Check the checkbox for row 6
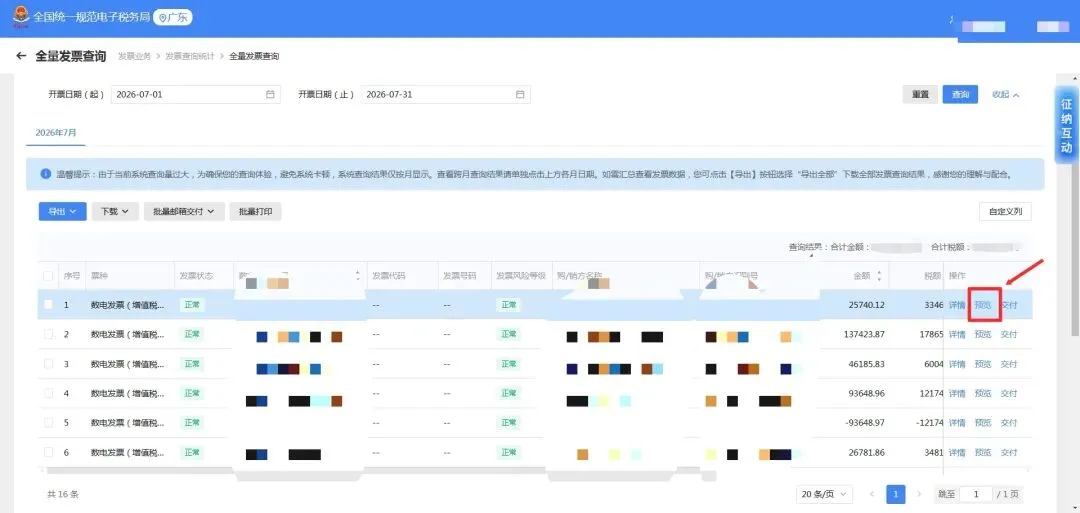Viewport: 1080px width, 513px height. (x=48, y=452)
